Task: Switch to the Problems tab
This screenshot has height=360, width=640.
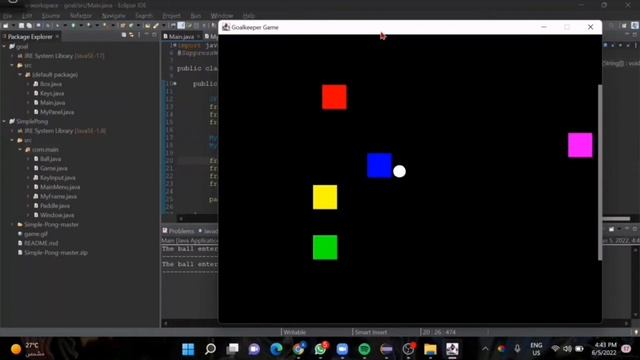Action: pyautogui.click(x=181, y=231)
